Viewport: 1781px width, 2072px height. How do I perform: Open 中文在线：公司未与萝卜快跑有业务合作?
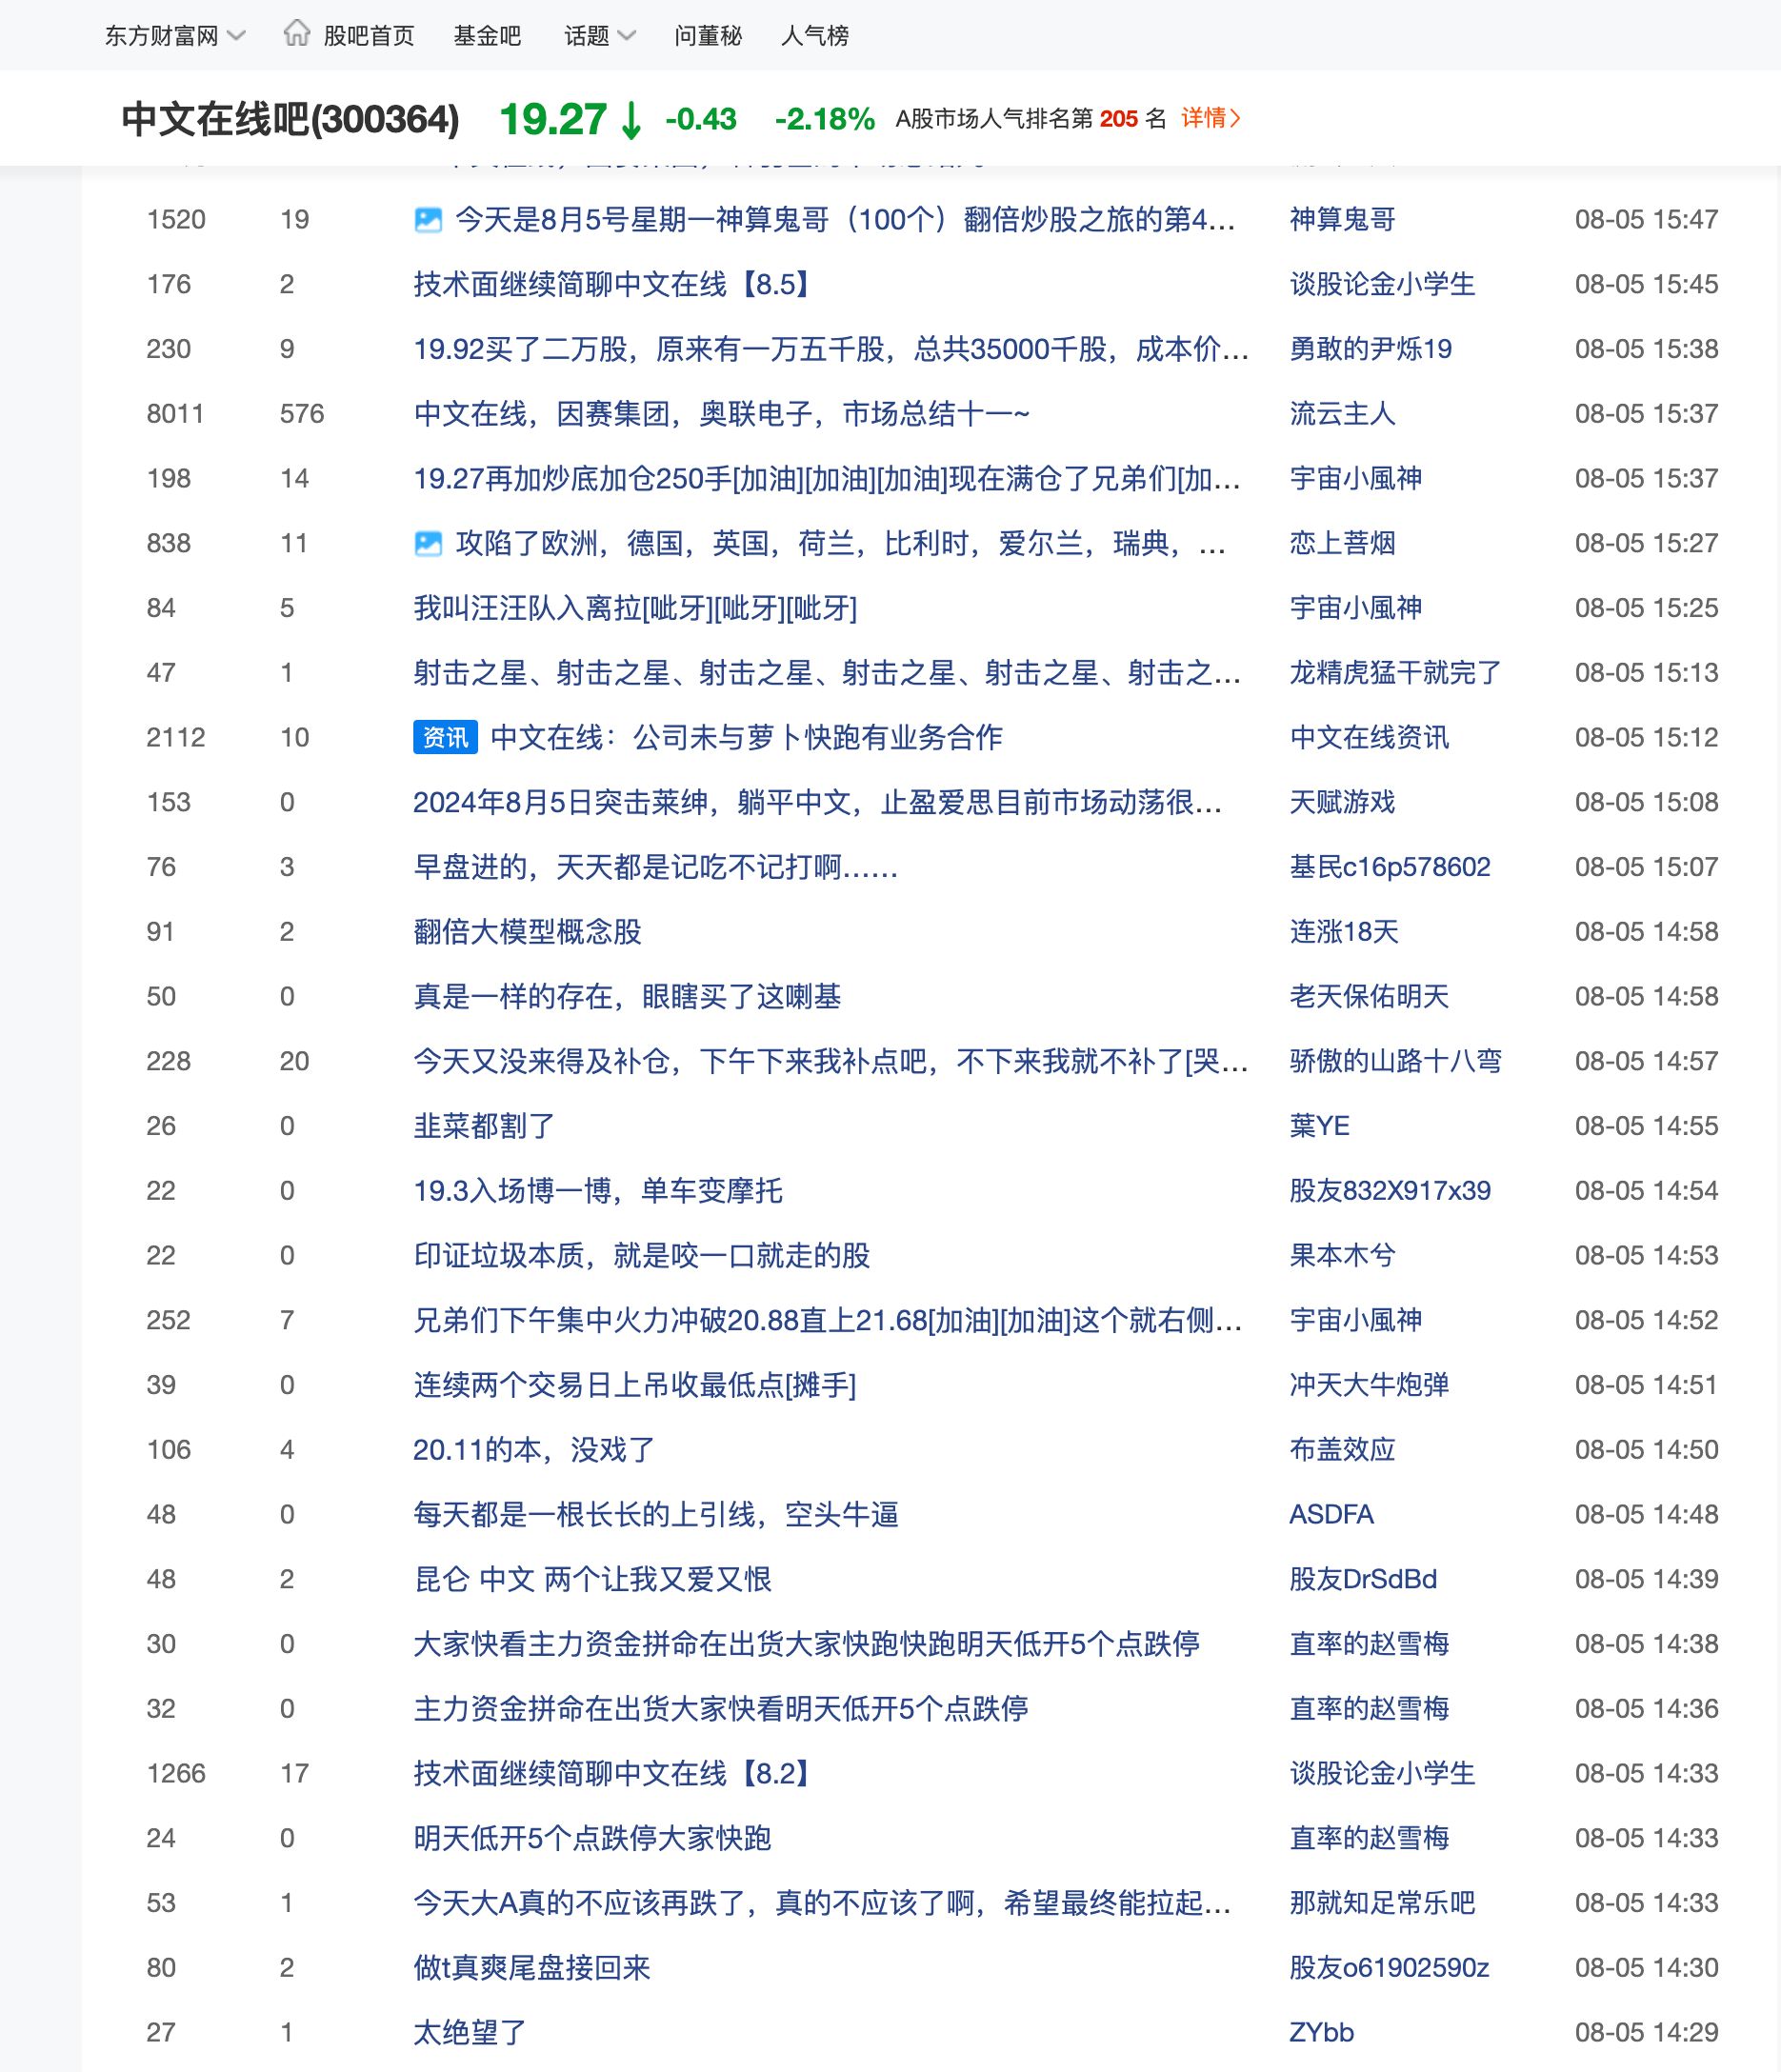click(x=746, y=738)
